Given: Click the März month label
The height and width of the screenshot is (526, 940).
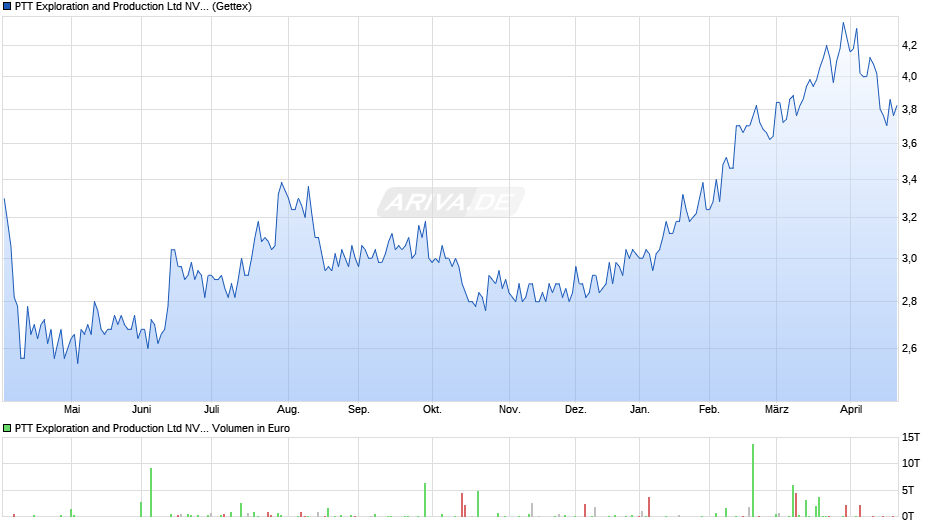Looking at the screenshot, I should pos(776,410).
